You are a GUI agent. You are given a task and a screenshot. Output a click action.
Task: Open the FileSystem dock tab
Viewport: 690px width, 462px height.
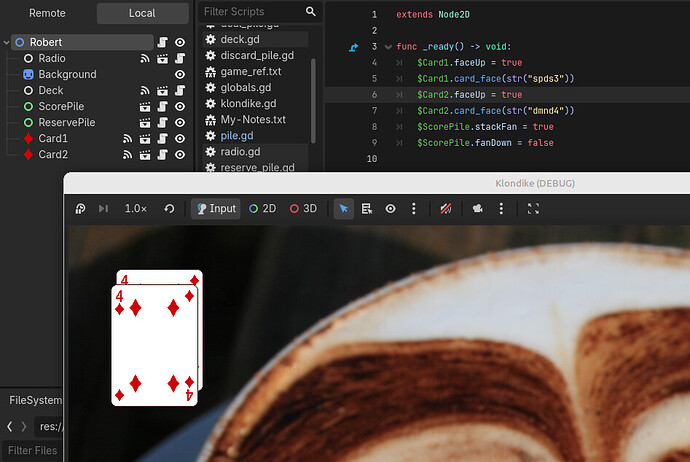(x=36, y=400)
